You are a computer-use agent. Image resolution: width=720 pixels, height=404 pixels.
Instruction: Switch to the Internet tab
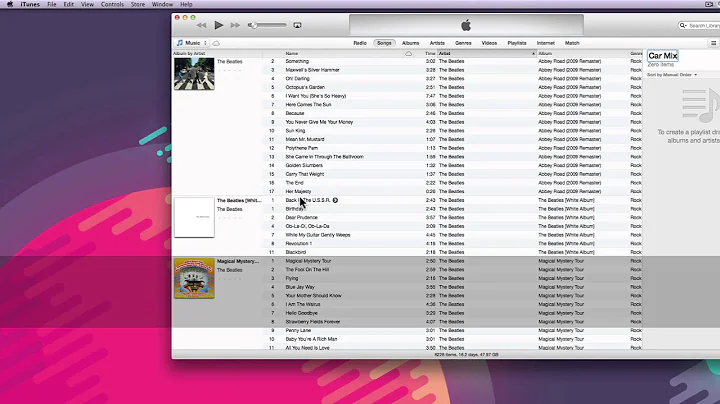coord(546,43)
